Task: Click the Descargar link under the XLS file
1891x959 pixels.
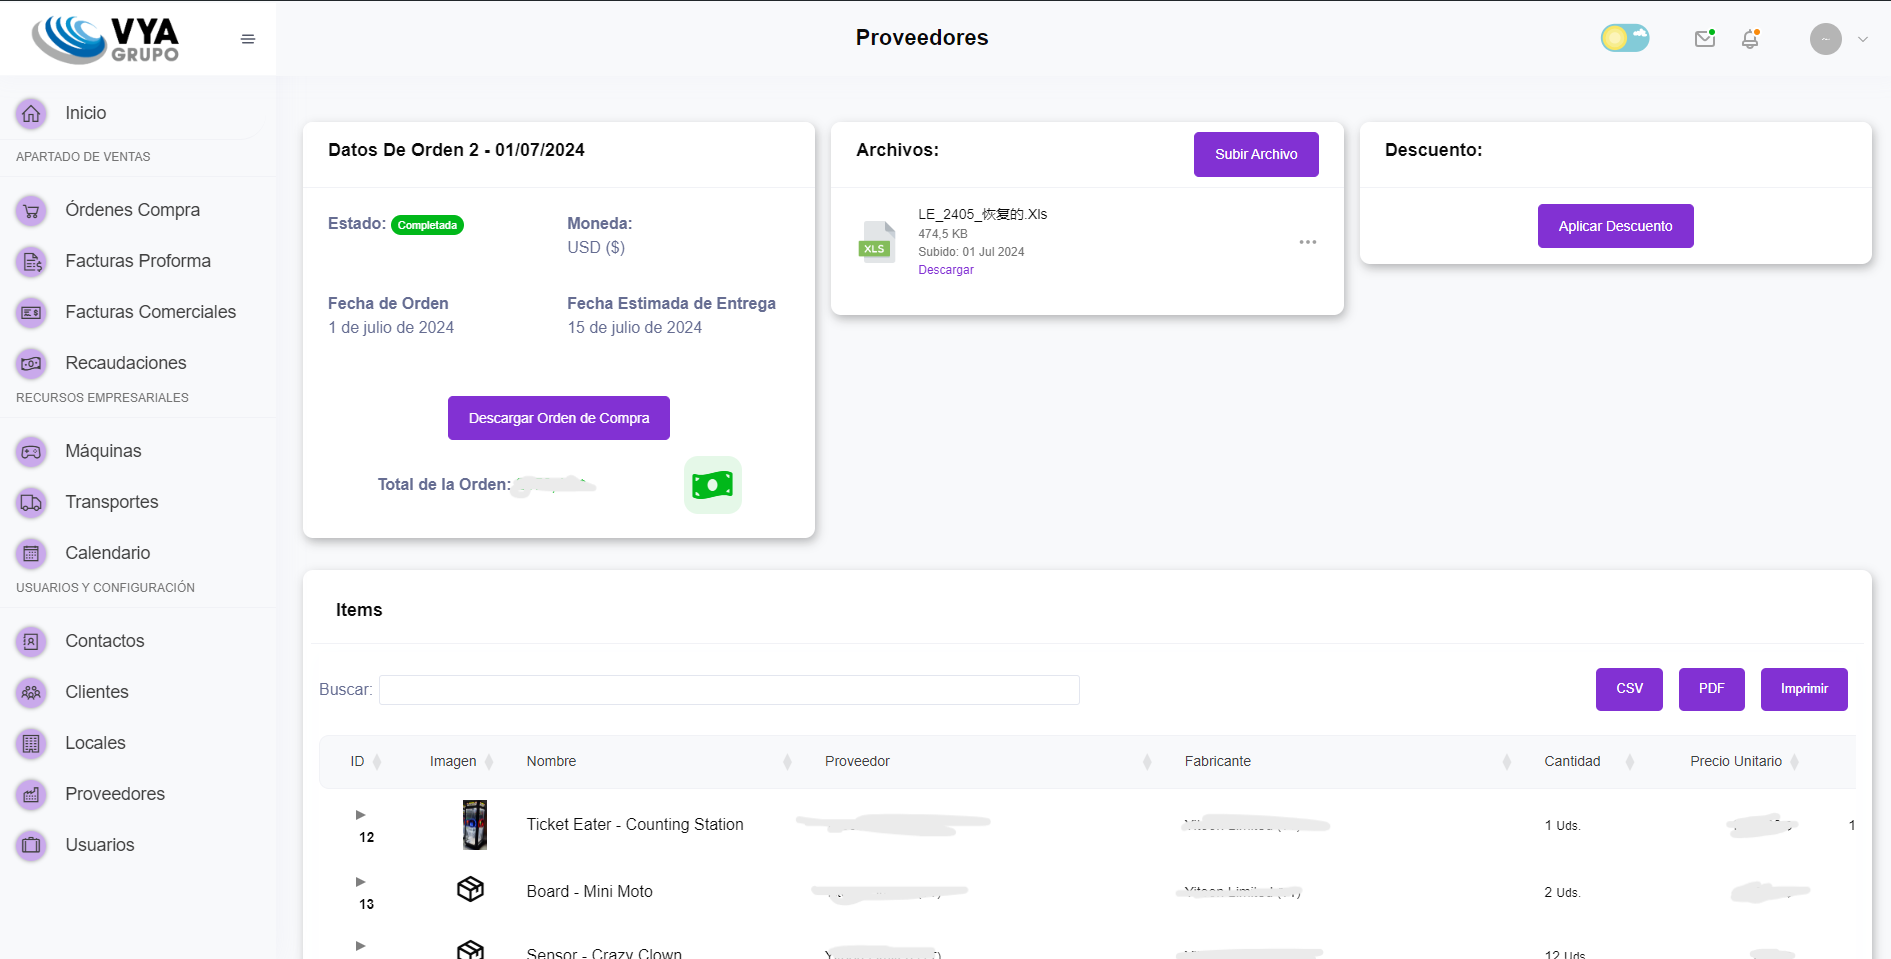Action: pyautogui.click(x=945, y=269)
